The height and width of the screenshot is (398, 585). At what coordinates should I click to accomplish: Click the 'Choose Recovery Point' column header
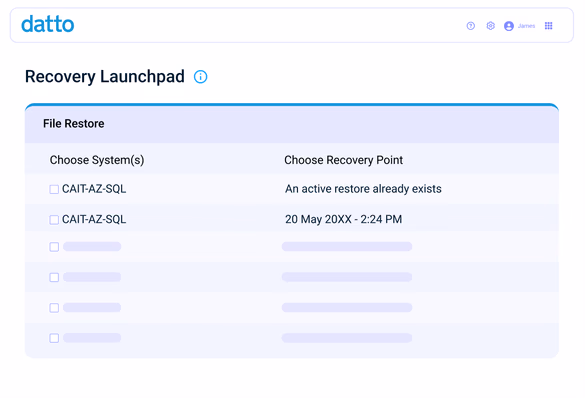(x=344, y=160)
